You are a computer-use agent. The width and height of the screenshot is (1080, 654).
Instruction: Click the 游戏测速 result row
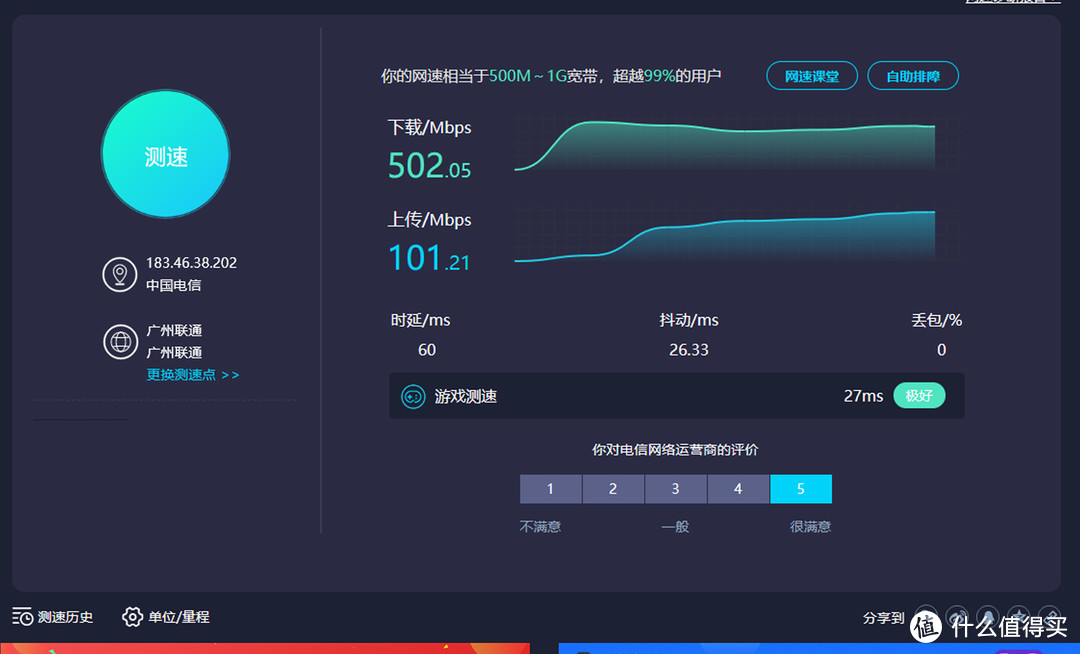click(676, 396)
